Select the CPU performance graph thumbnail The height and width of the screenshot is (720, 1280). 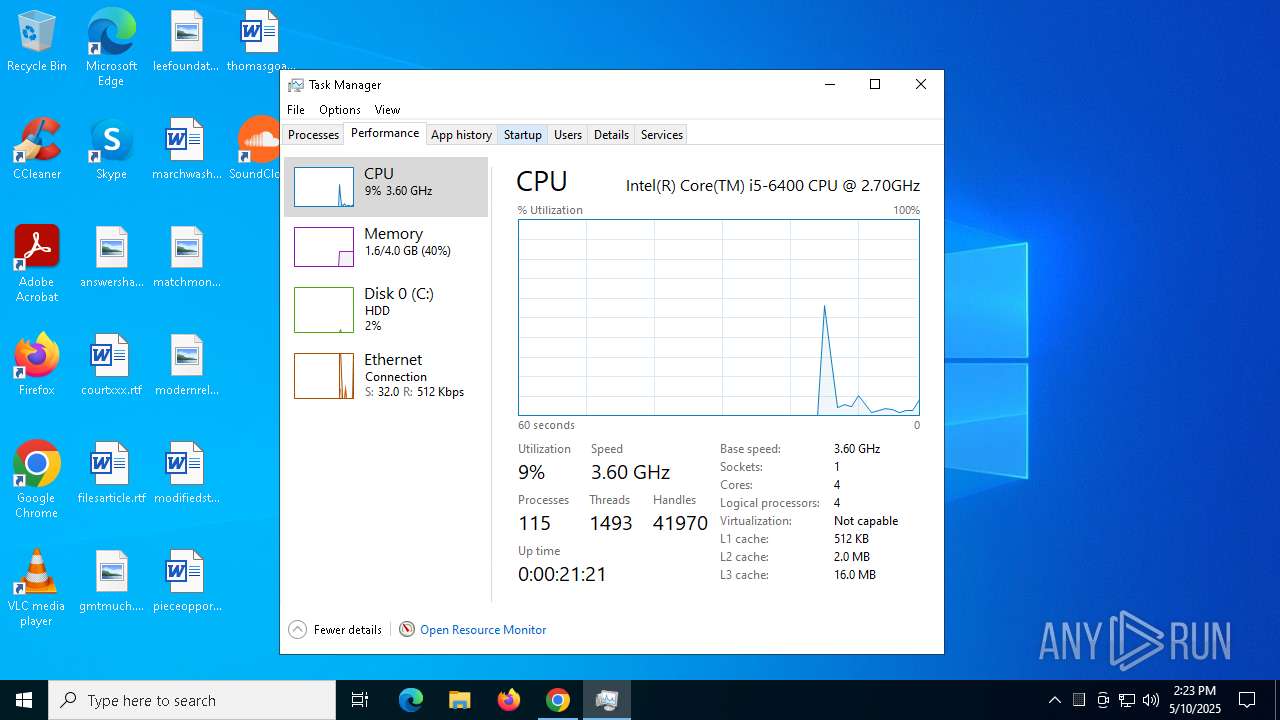click(x=324, y=187)
